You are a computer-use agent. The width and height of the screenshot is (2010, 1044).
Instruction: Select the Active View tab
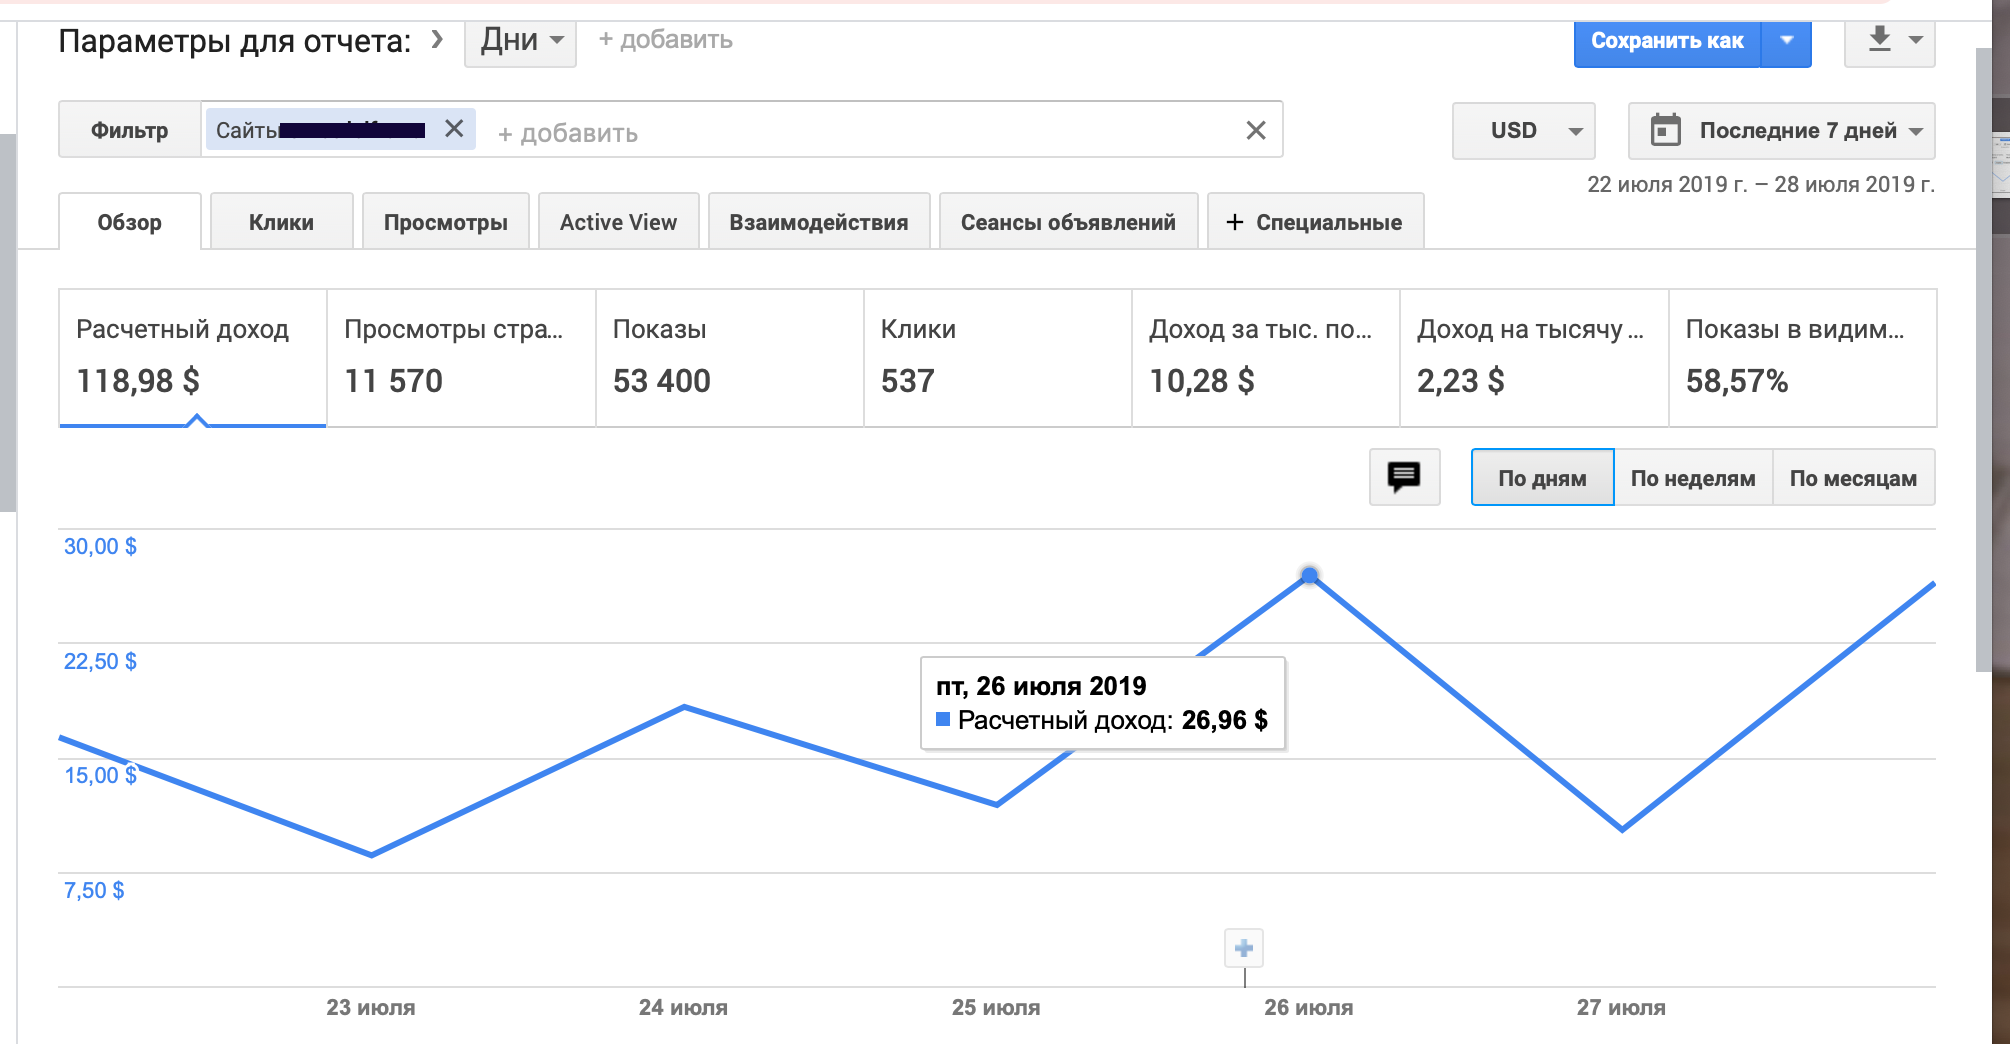pos(618,222)
